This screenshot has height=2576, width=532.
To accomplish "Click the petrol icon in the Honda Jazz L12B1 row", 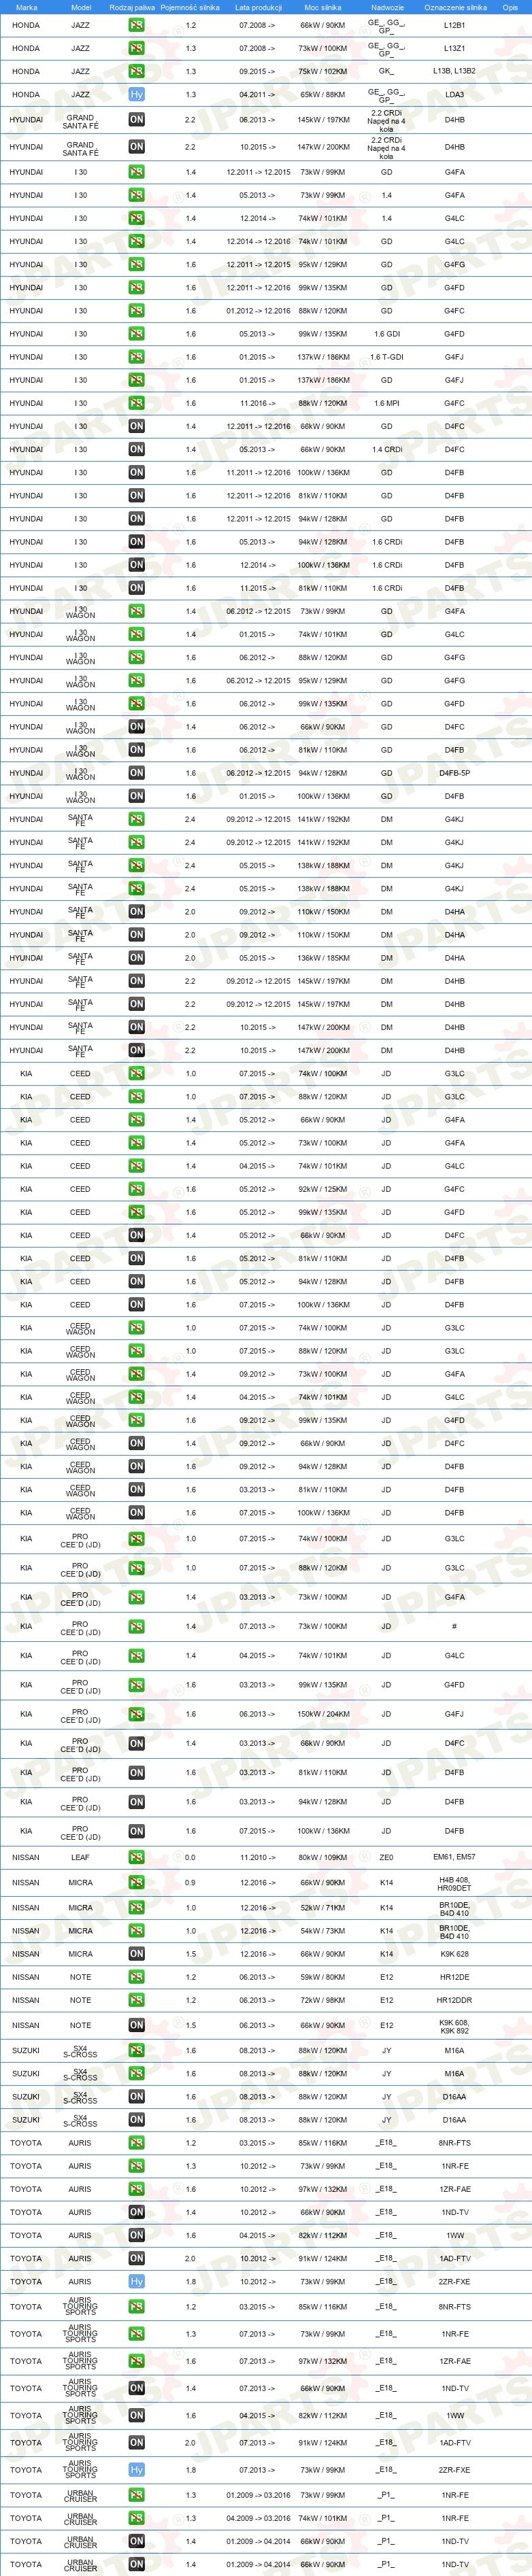I will (136, 25).
